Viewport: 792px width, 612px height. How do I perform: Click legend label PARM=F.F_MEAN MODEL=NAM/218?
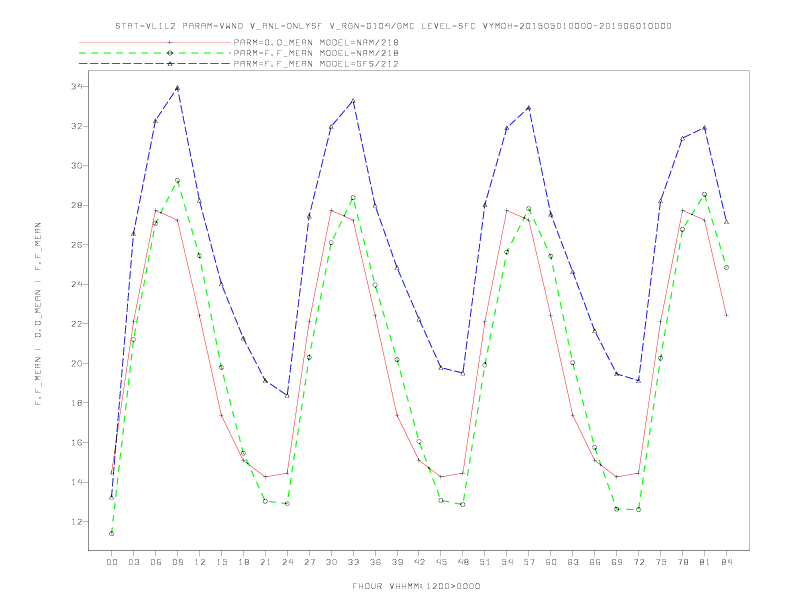coord(316,53)
